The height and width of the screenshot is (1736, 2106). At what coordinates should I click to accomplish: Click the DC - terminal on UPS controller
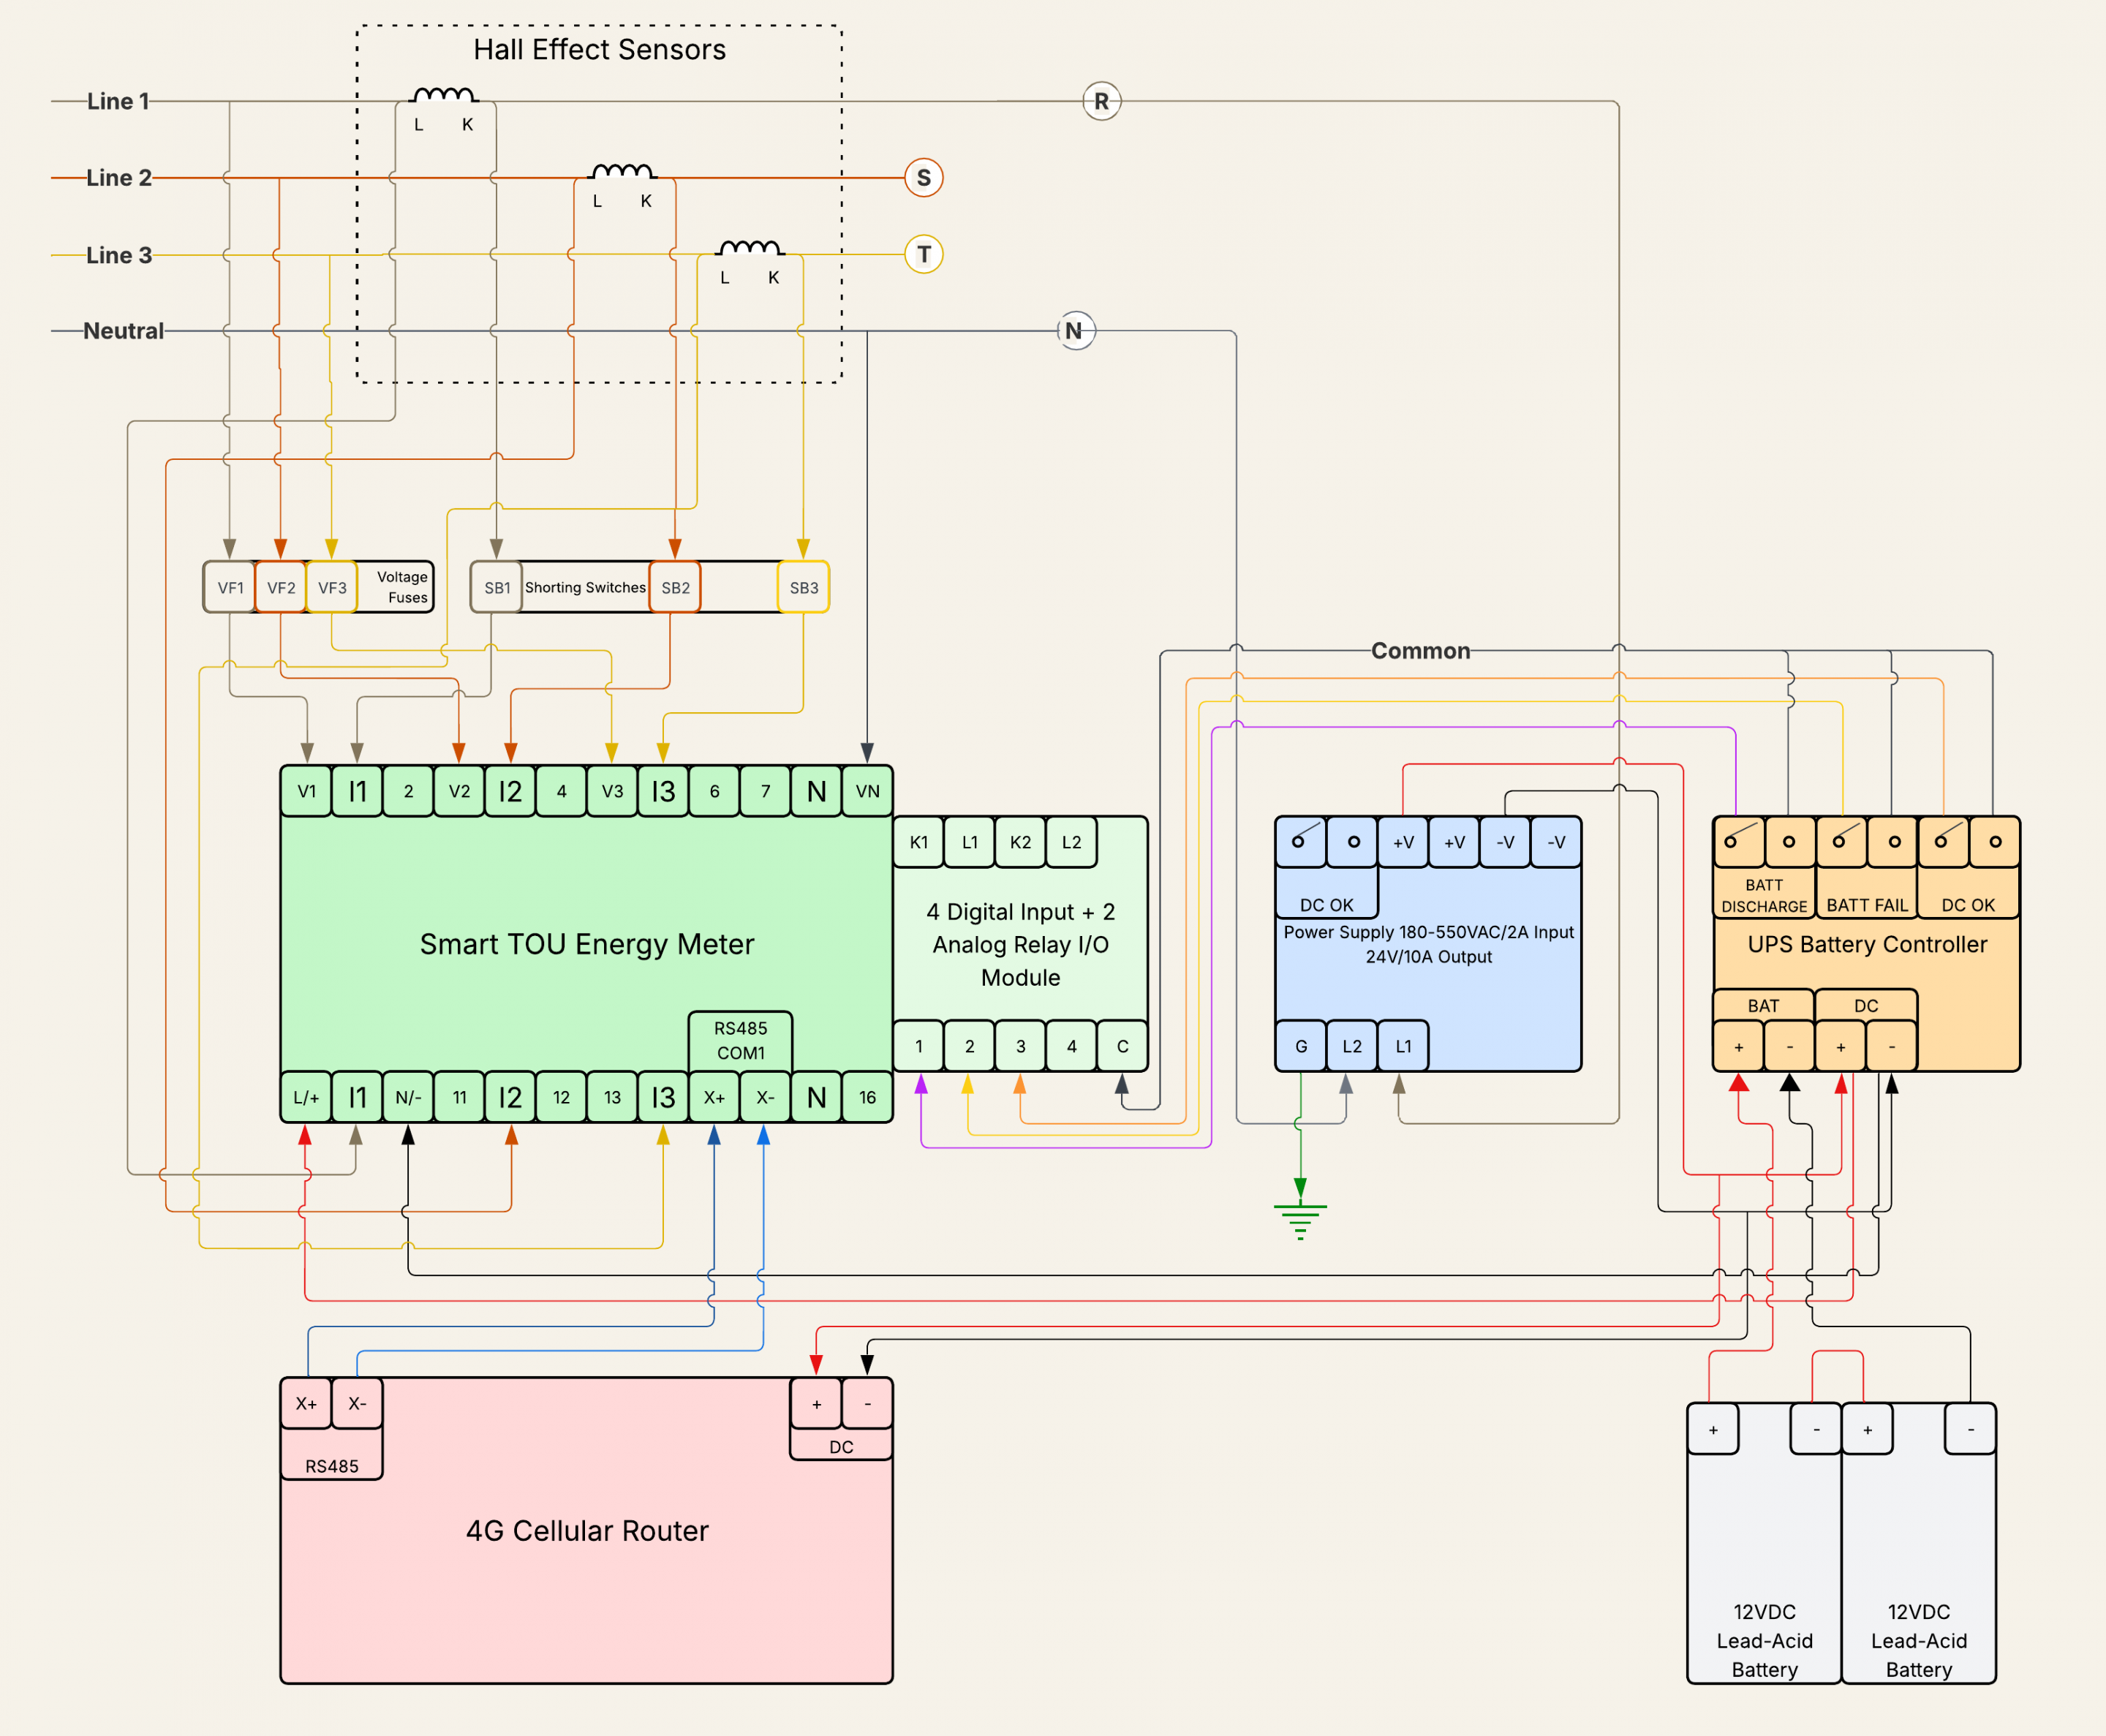1892,1046
